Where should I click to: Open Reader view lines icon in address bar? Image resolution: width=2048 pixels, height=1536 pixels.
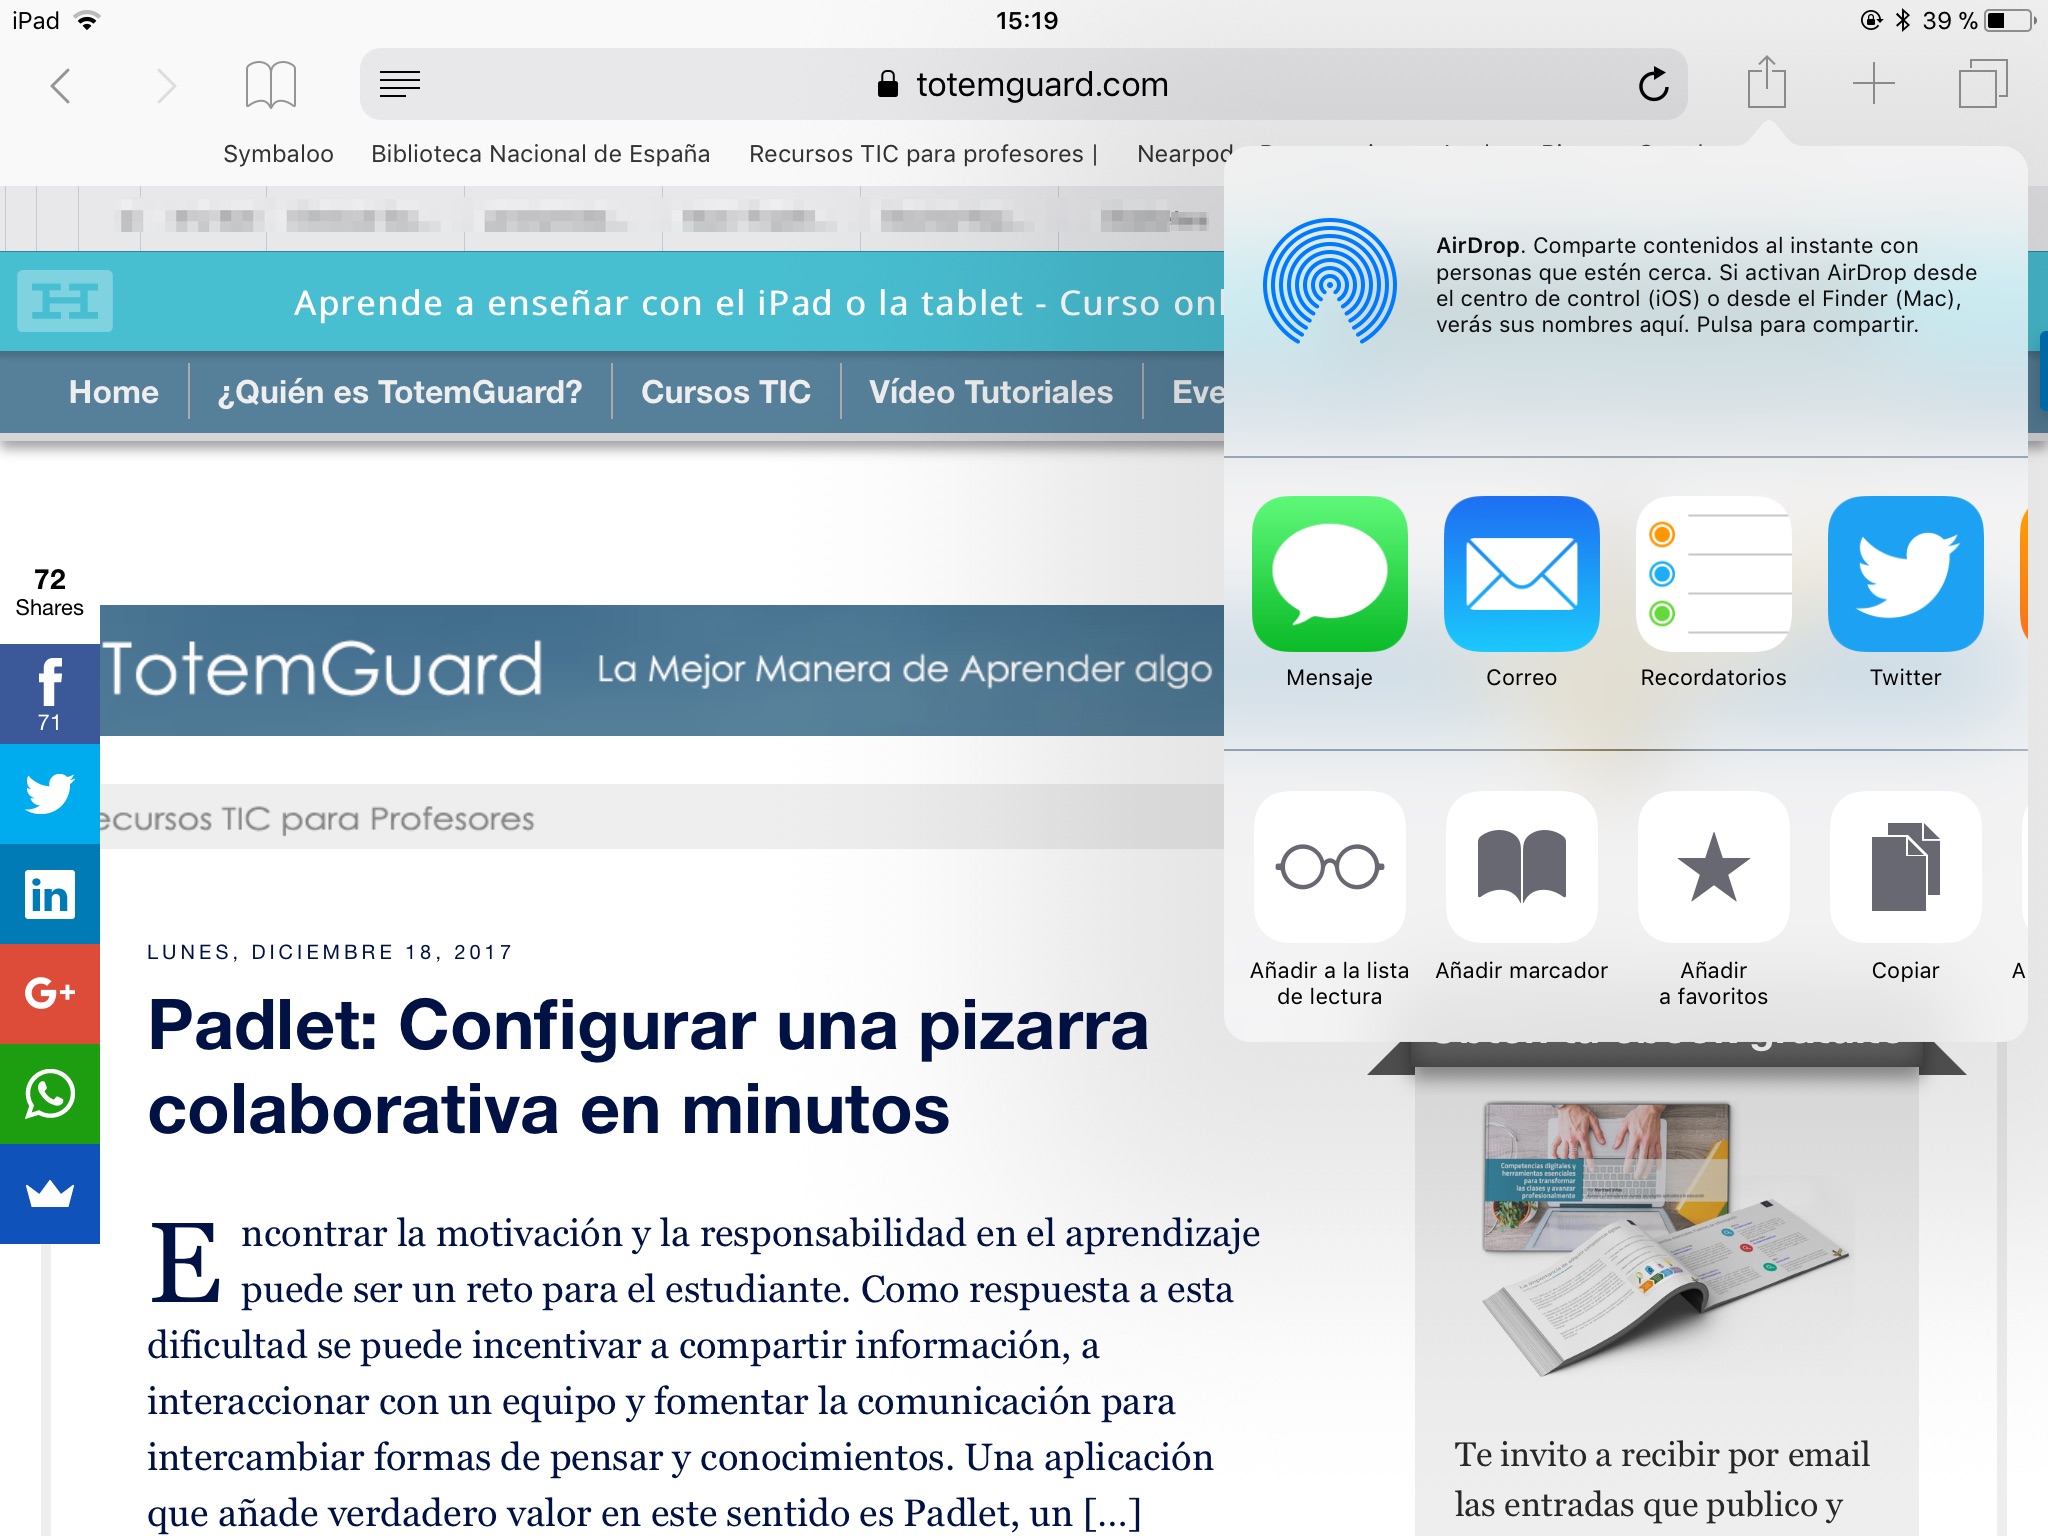tap(400, 84)
